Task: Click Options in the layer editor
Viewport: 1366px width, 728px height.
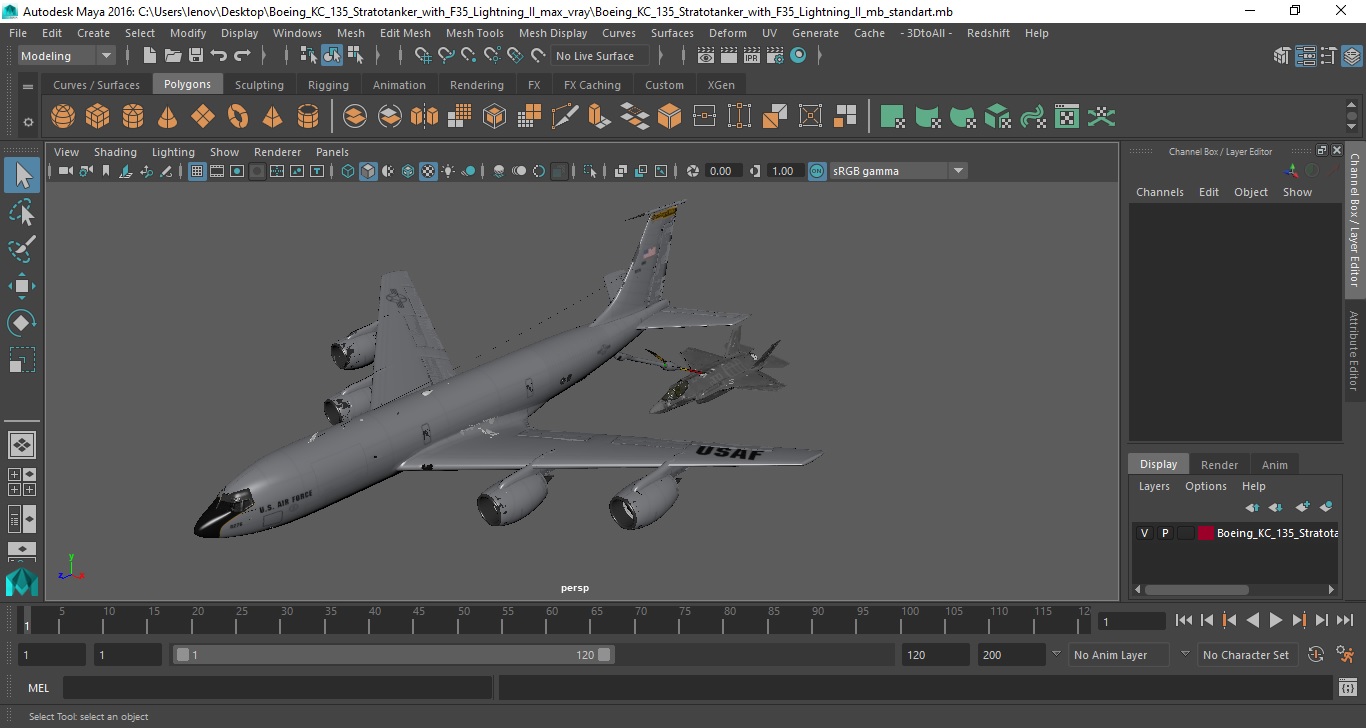Action: click(x=1206, y=486)
